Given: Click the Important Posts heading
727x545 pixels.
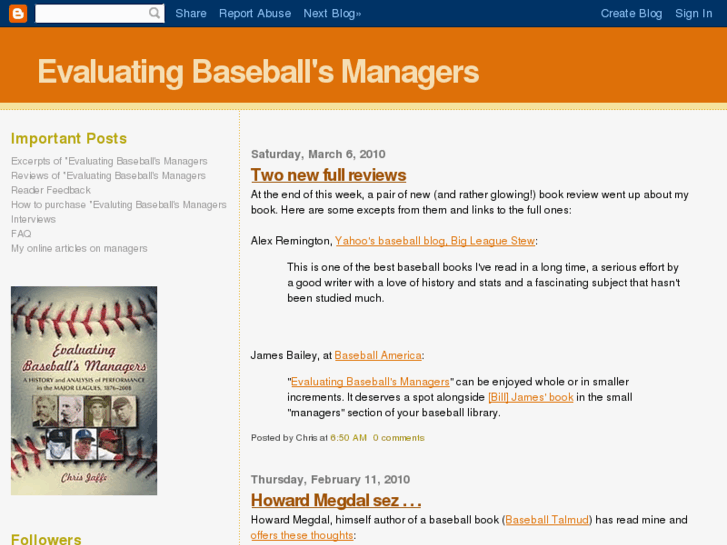Looking at the screenshot, I should tap(69, 138).
